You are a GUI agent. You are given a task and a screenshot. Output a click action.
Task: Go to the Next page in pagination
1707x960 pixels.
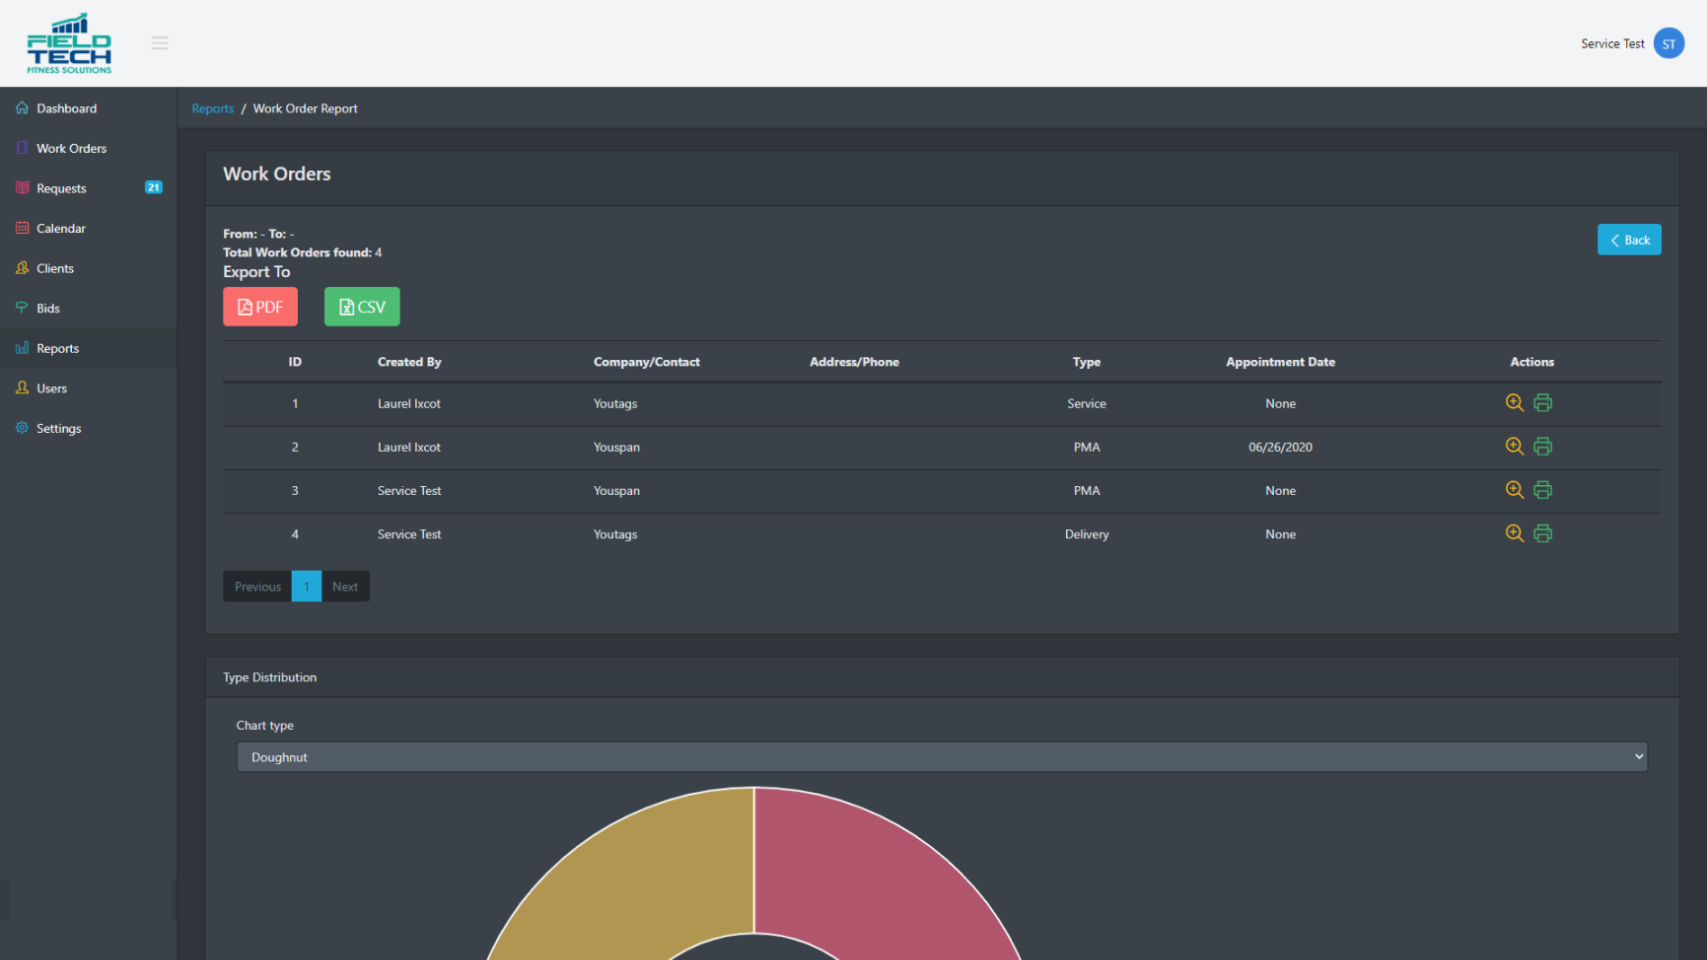click(345, 587)
